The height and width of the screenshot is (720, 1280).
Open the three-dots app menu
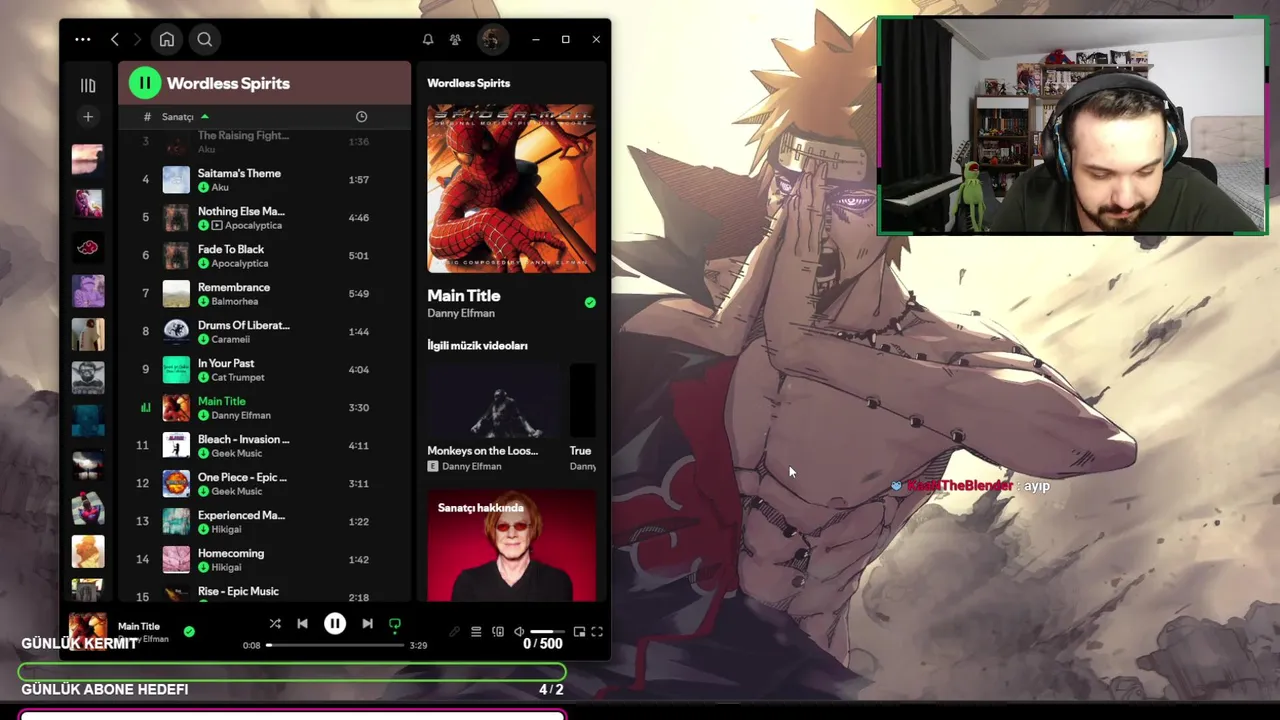click(x=83, y=40)
